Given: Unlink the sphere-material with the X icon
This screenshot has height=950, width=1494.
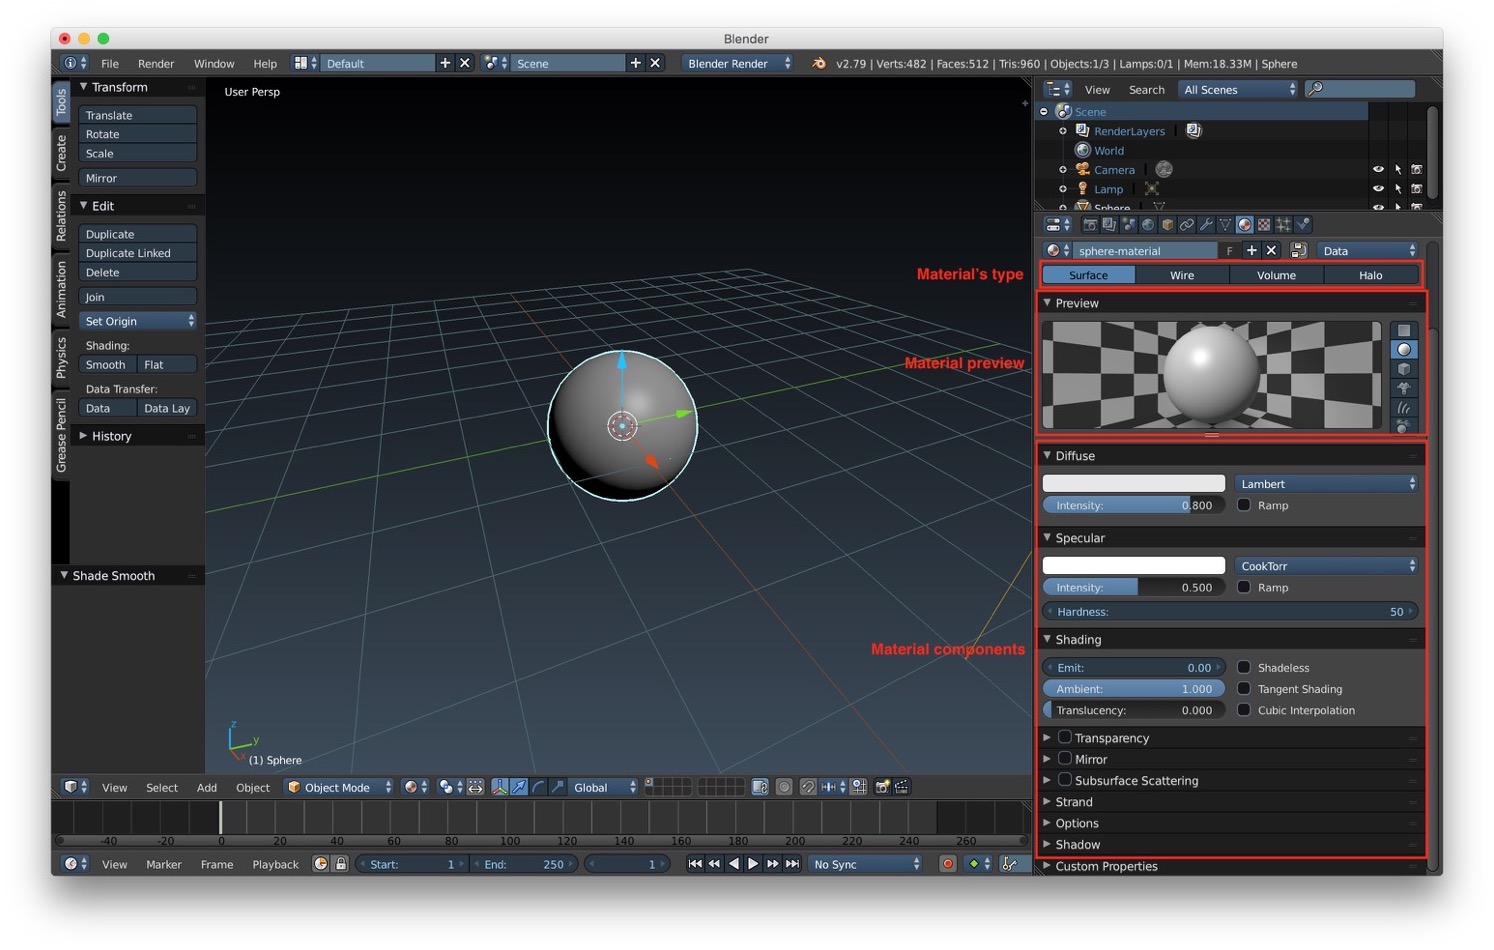Looking at the screenshot, I should 1271,251.
